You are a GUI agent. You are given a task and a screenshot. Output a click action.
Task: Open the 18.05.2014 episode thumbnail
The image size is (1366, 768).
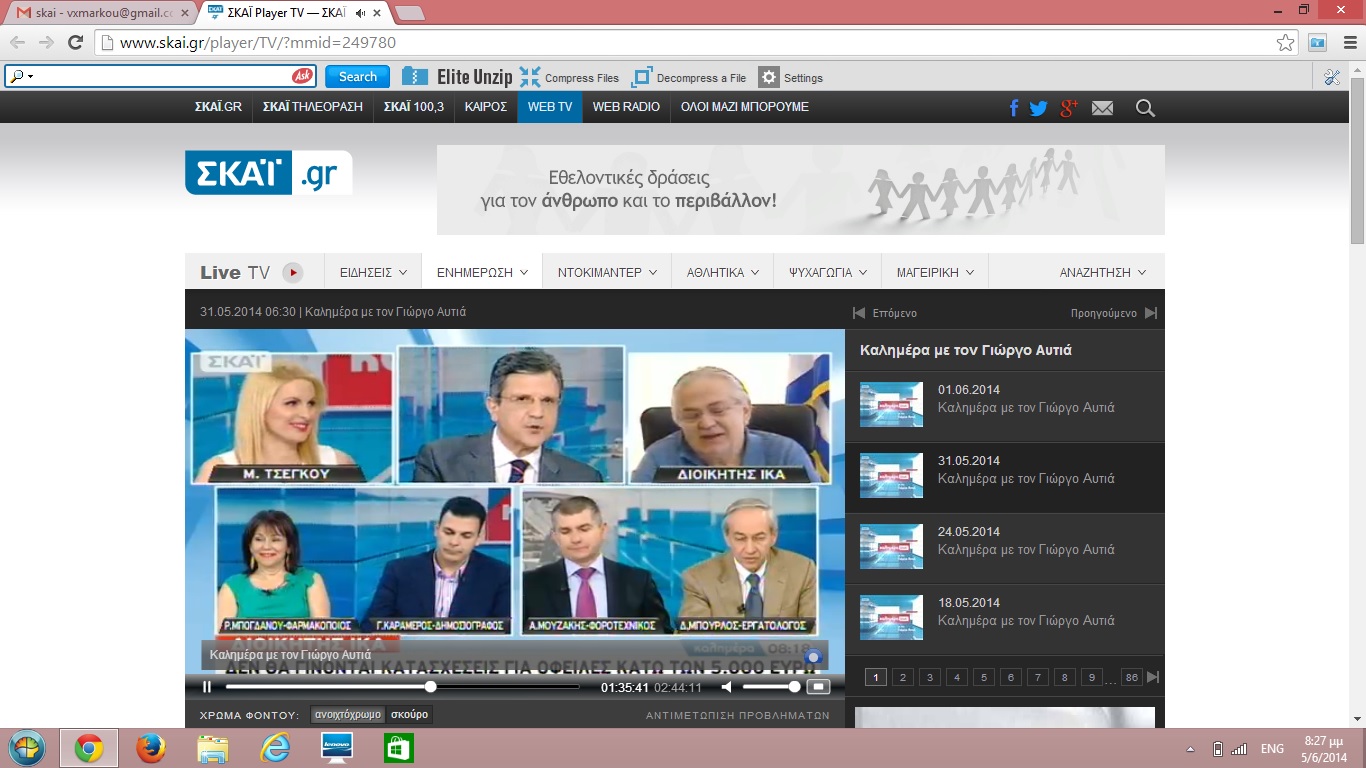tap(891, 617)
